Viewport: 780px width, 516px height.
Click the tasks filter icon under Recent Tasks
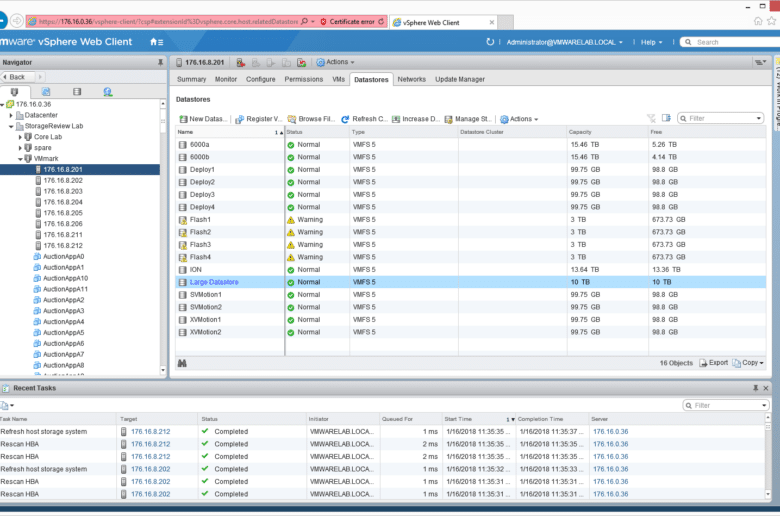[x=7, y=405]
